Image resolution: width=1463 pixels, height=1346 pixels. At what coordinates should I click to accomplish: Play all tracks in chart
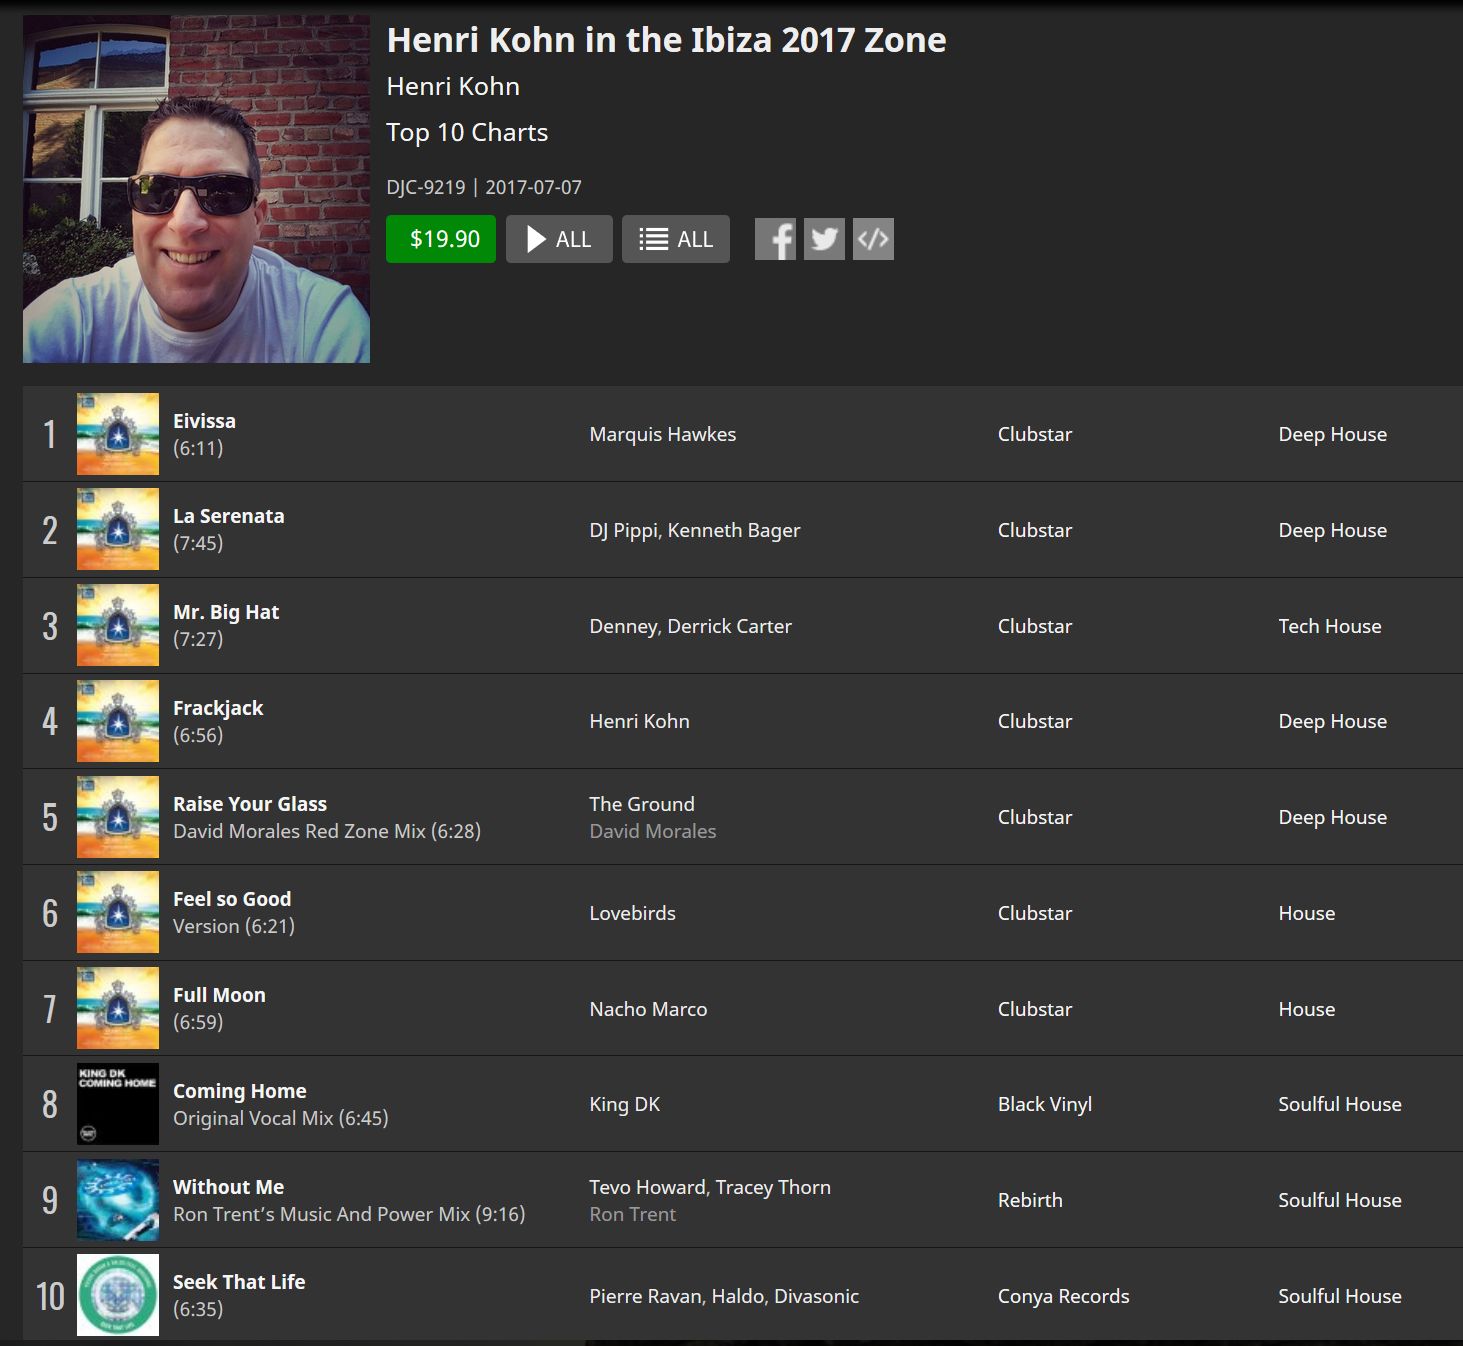pos(559,239)
